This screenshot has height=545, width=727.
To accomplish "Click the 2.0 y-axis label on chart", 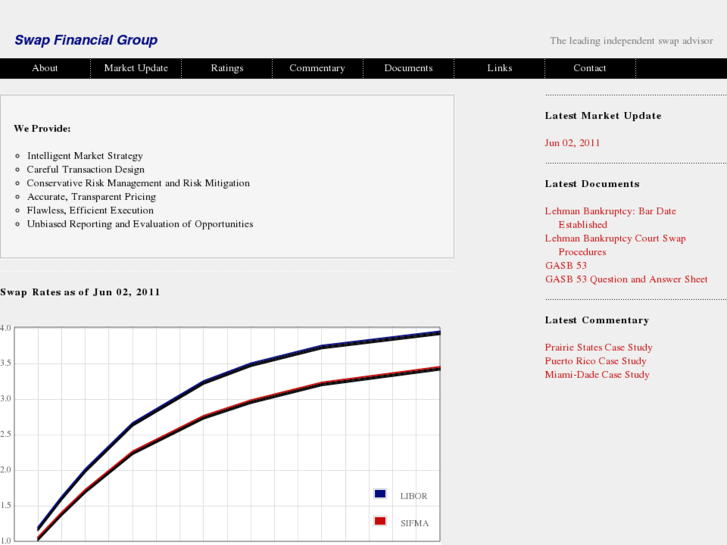I will pos(5,470).
